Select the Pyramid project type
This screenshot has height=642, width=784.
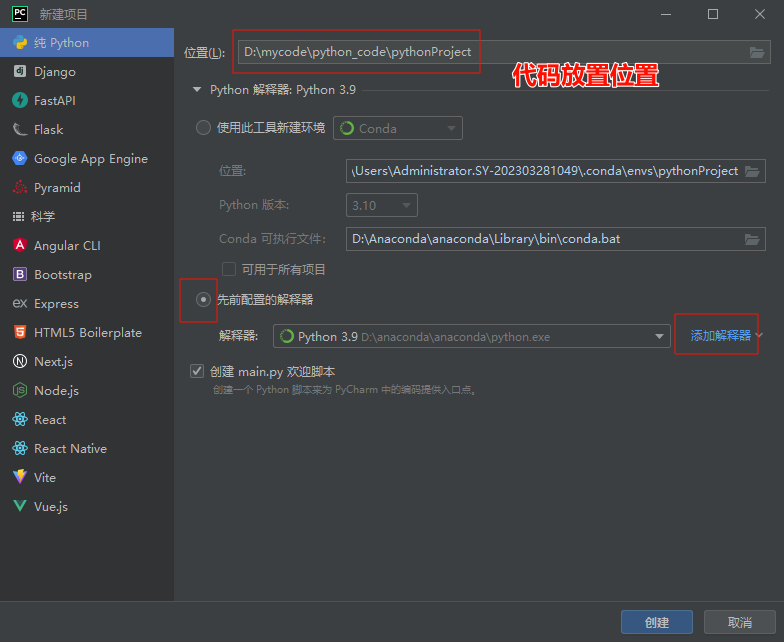click(87, 188)
